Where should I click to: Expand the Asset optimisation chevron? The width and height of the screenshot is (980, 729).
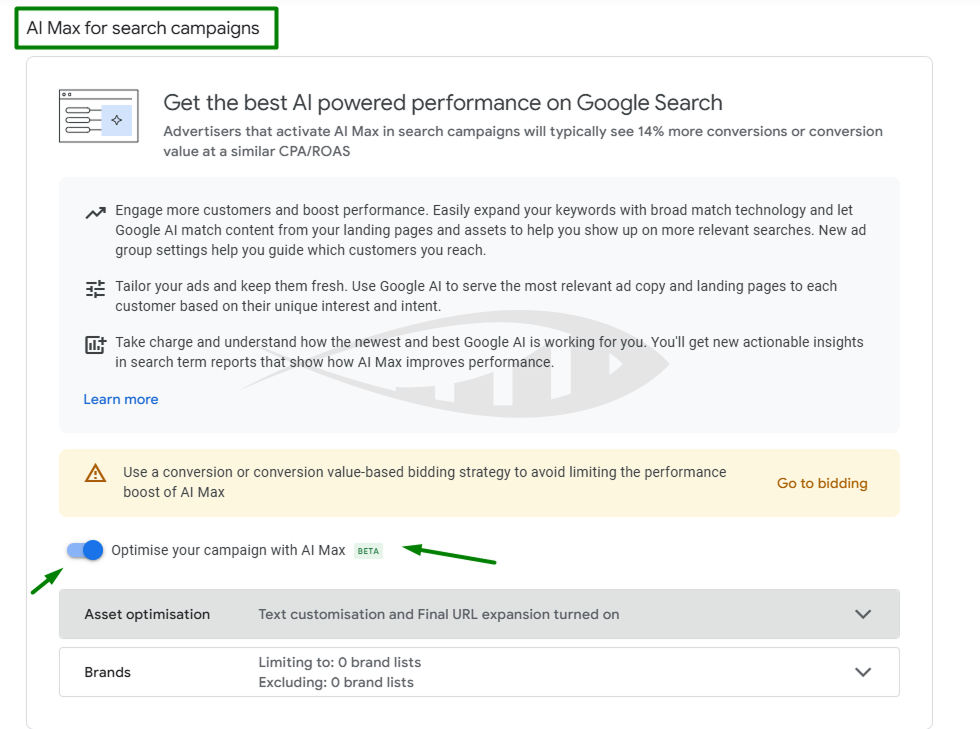point(863,614)
